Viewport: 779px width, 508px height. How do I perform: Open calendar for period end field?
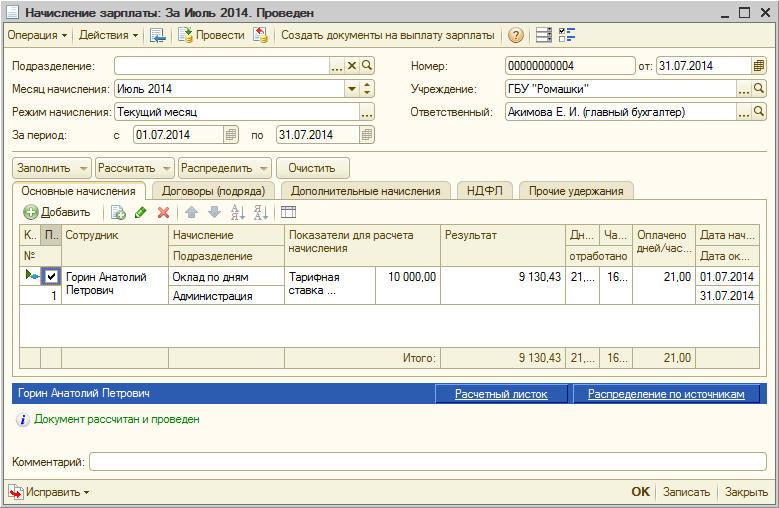[x=367, y=135]
